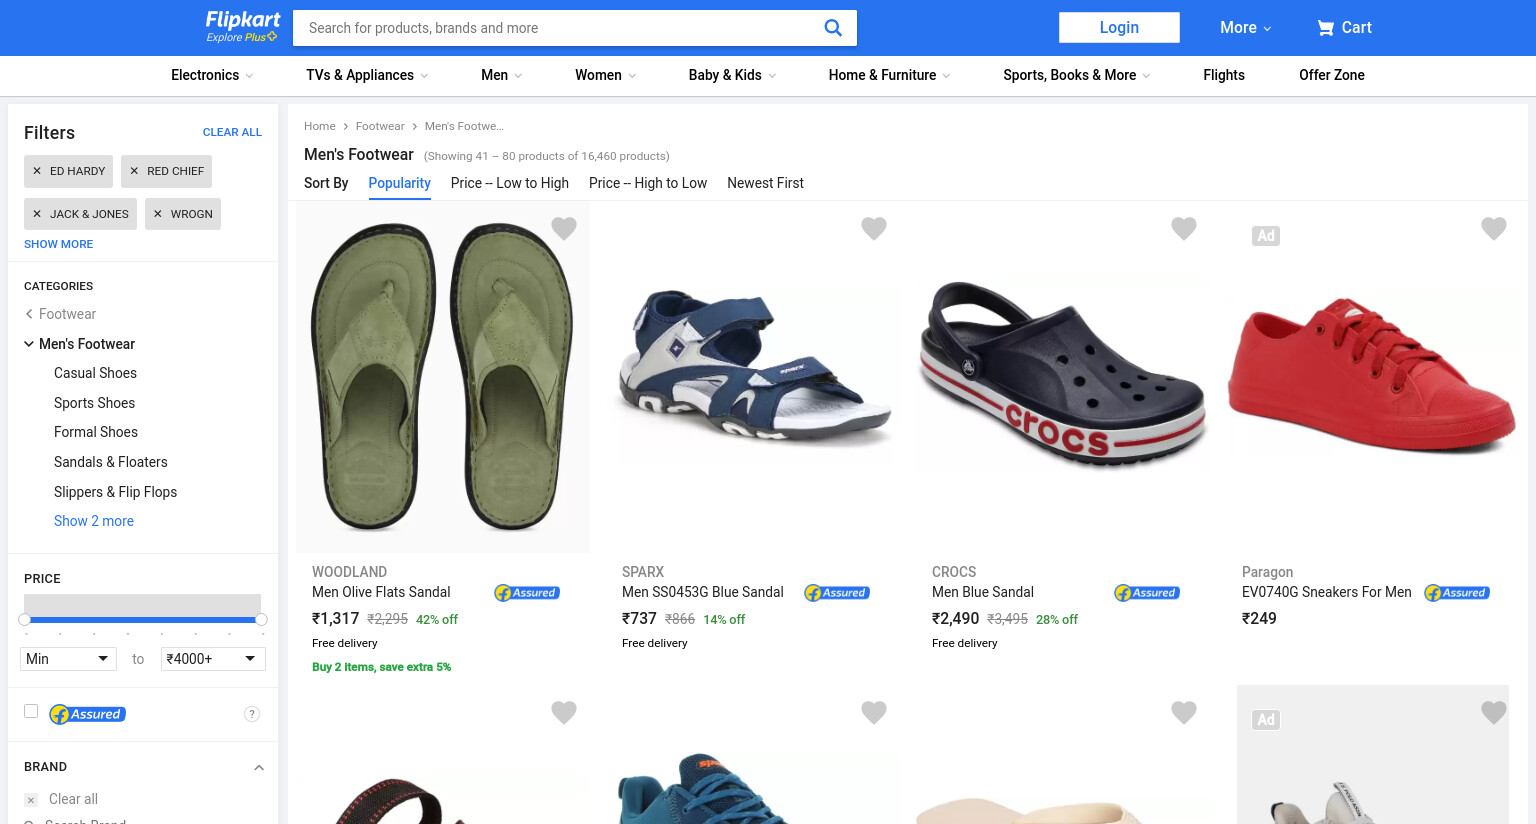Image resolution: width=1536 pixels, height=824 pixels.
Task: Click CLEAR ALL filters link
Action: point(232,132)
